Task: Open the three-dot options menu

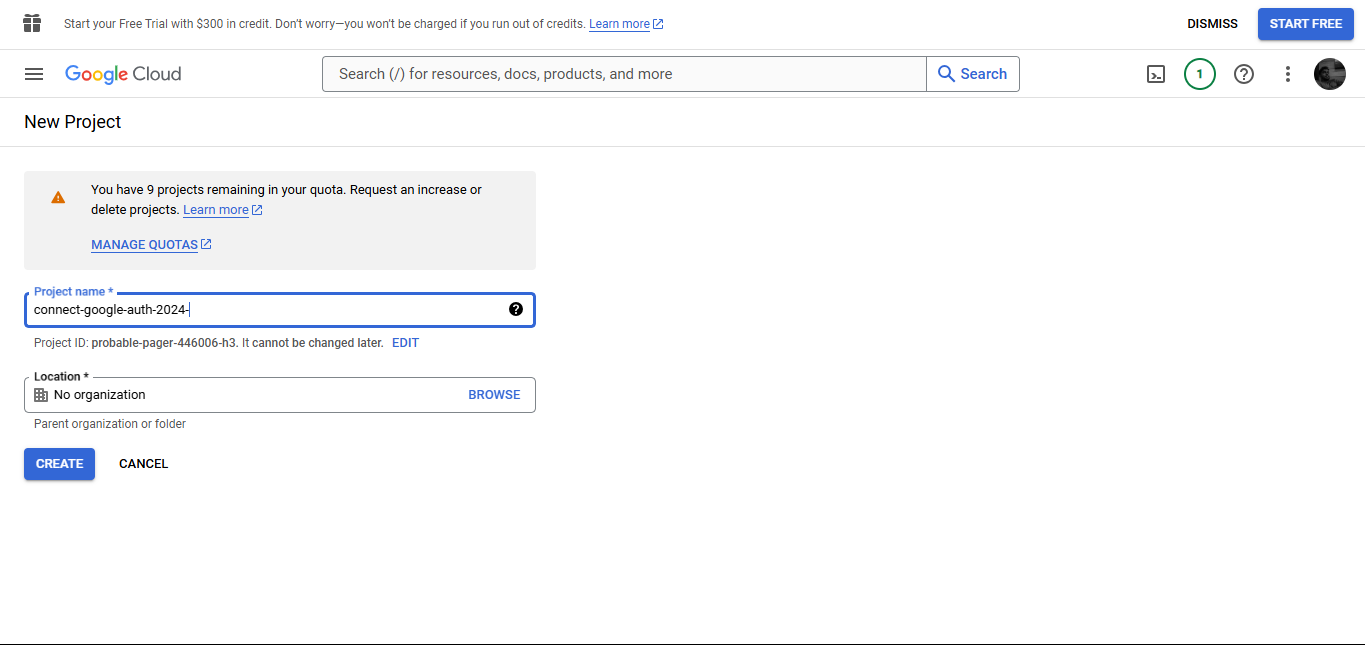Action: (1287, 73)
